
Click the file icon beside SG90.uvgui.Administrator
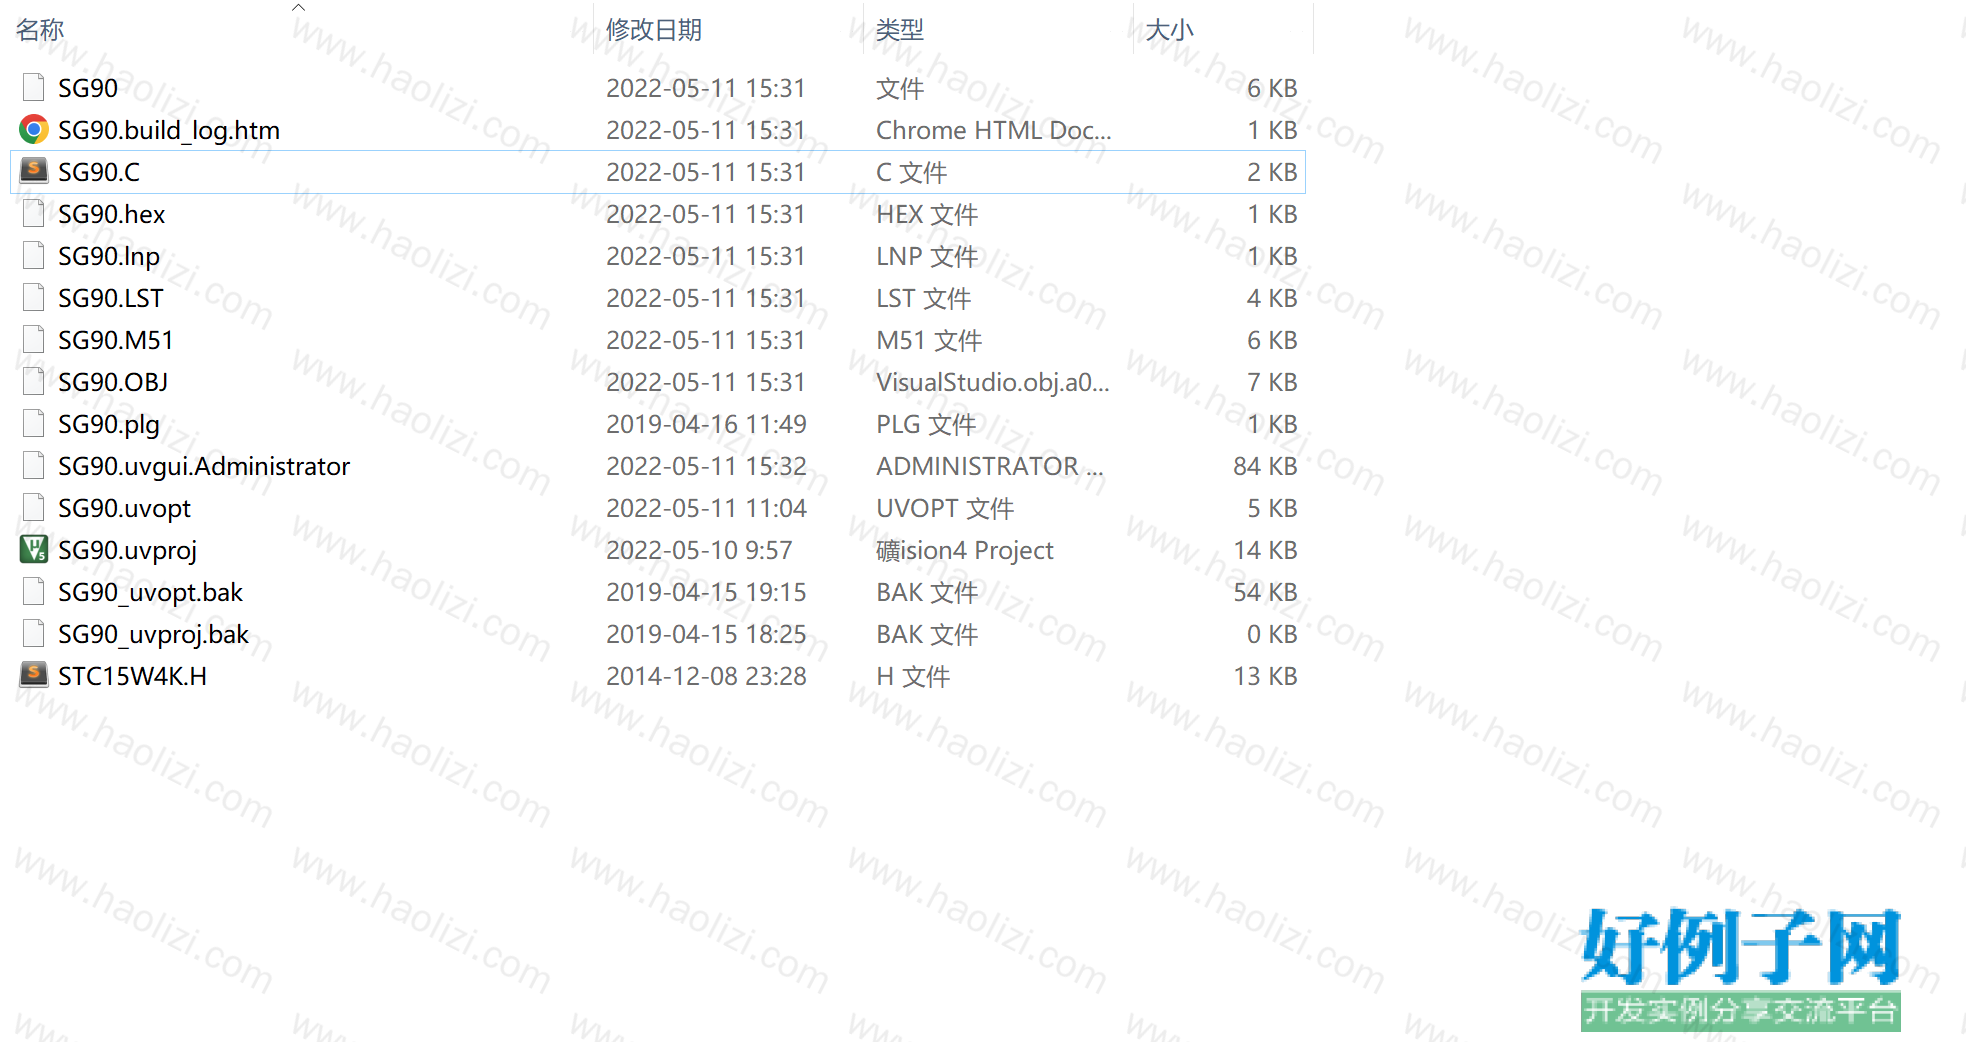click(33, 466)
